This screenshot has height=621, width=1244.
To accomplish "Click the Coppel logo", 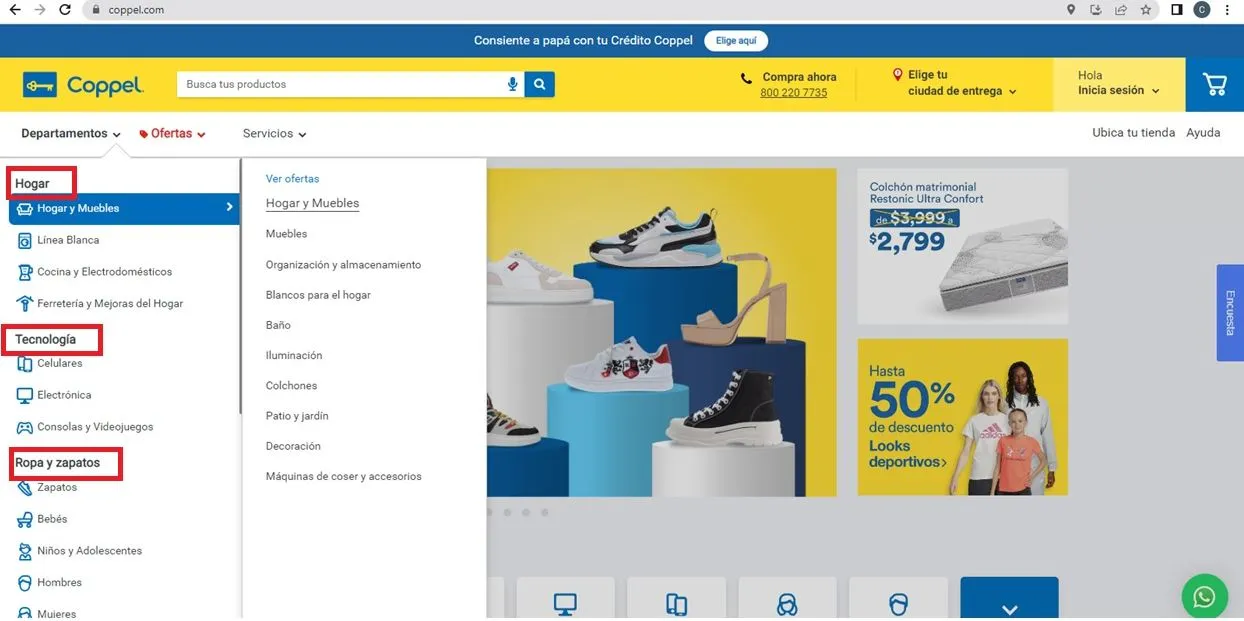I will (x=84, y=86).
